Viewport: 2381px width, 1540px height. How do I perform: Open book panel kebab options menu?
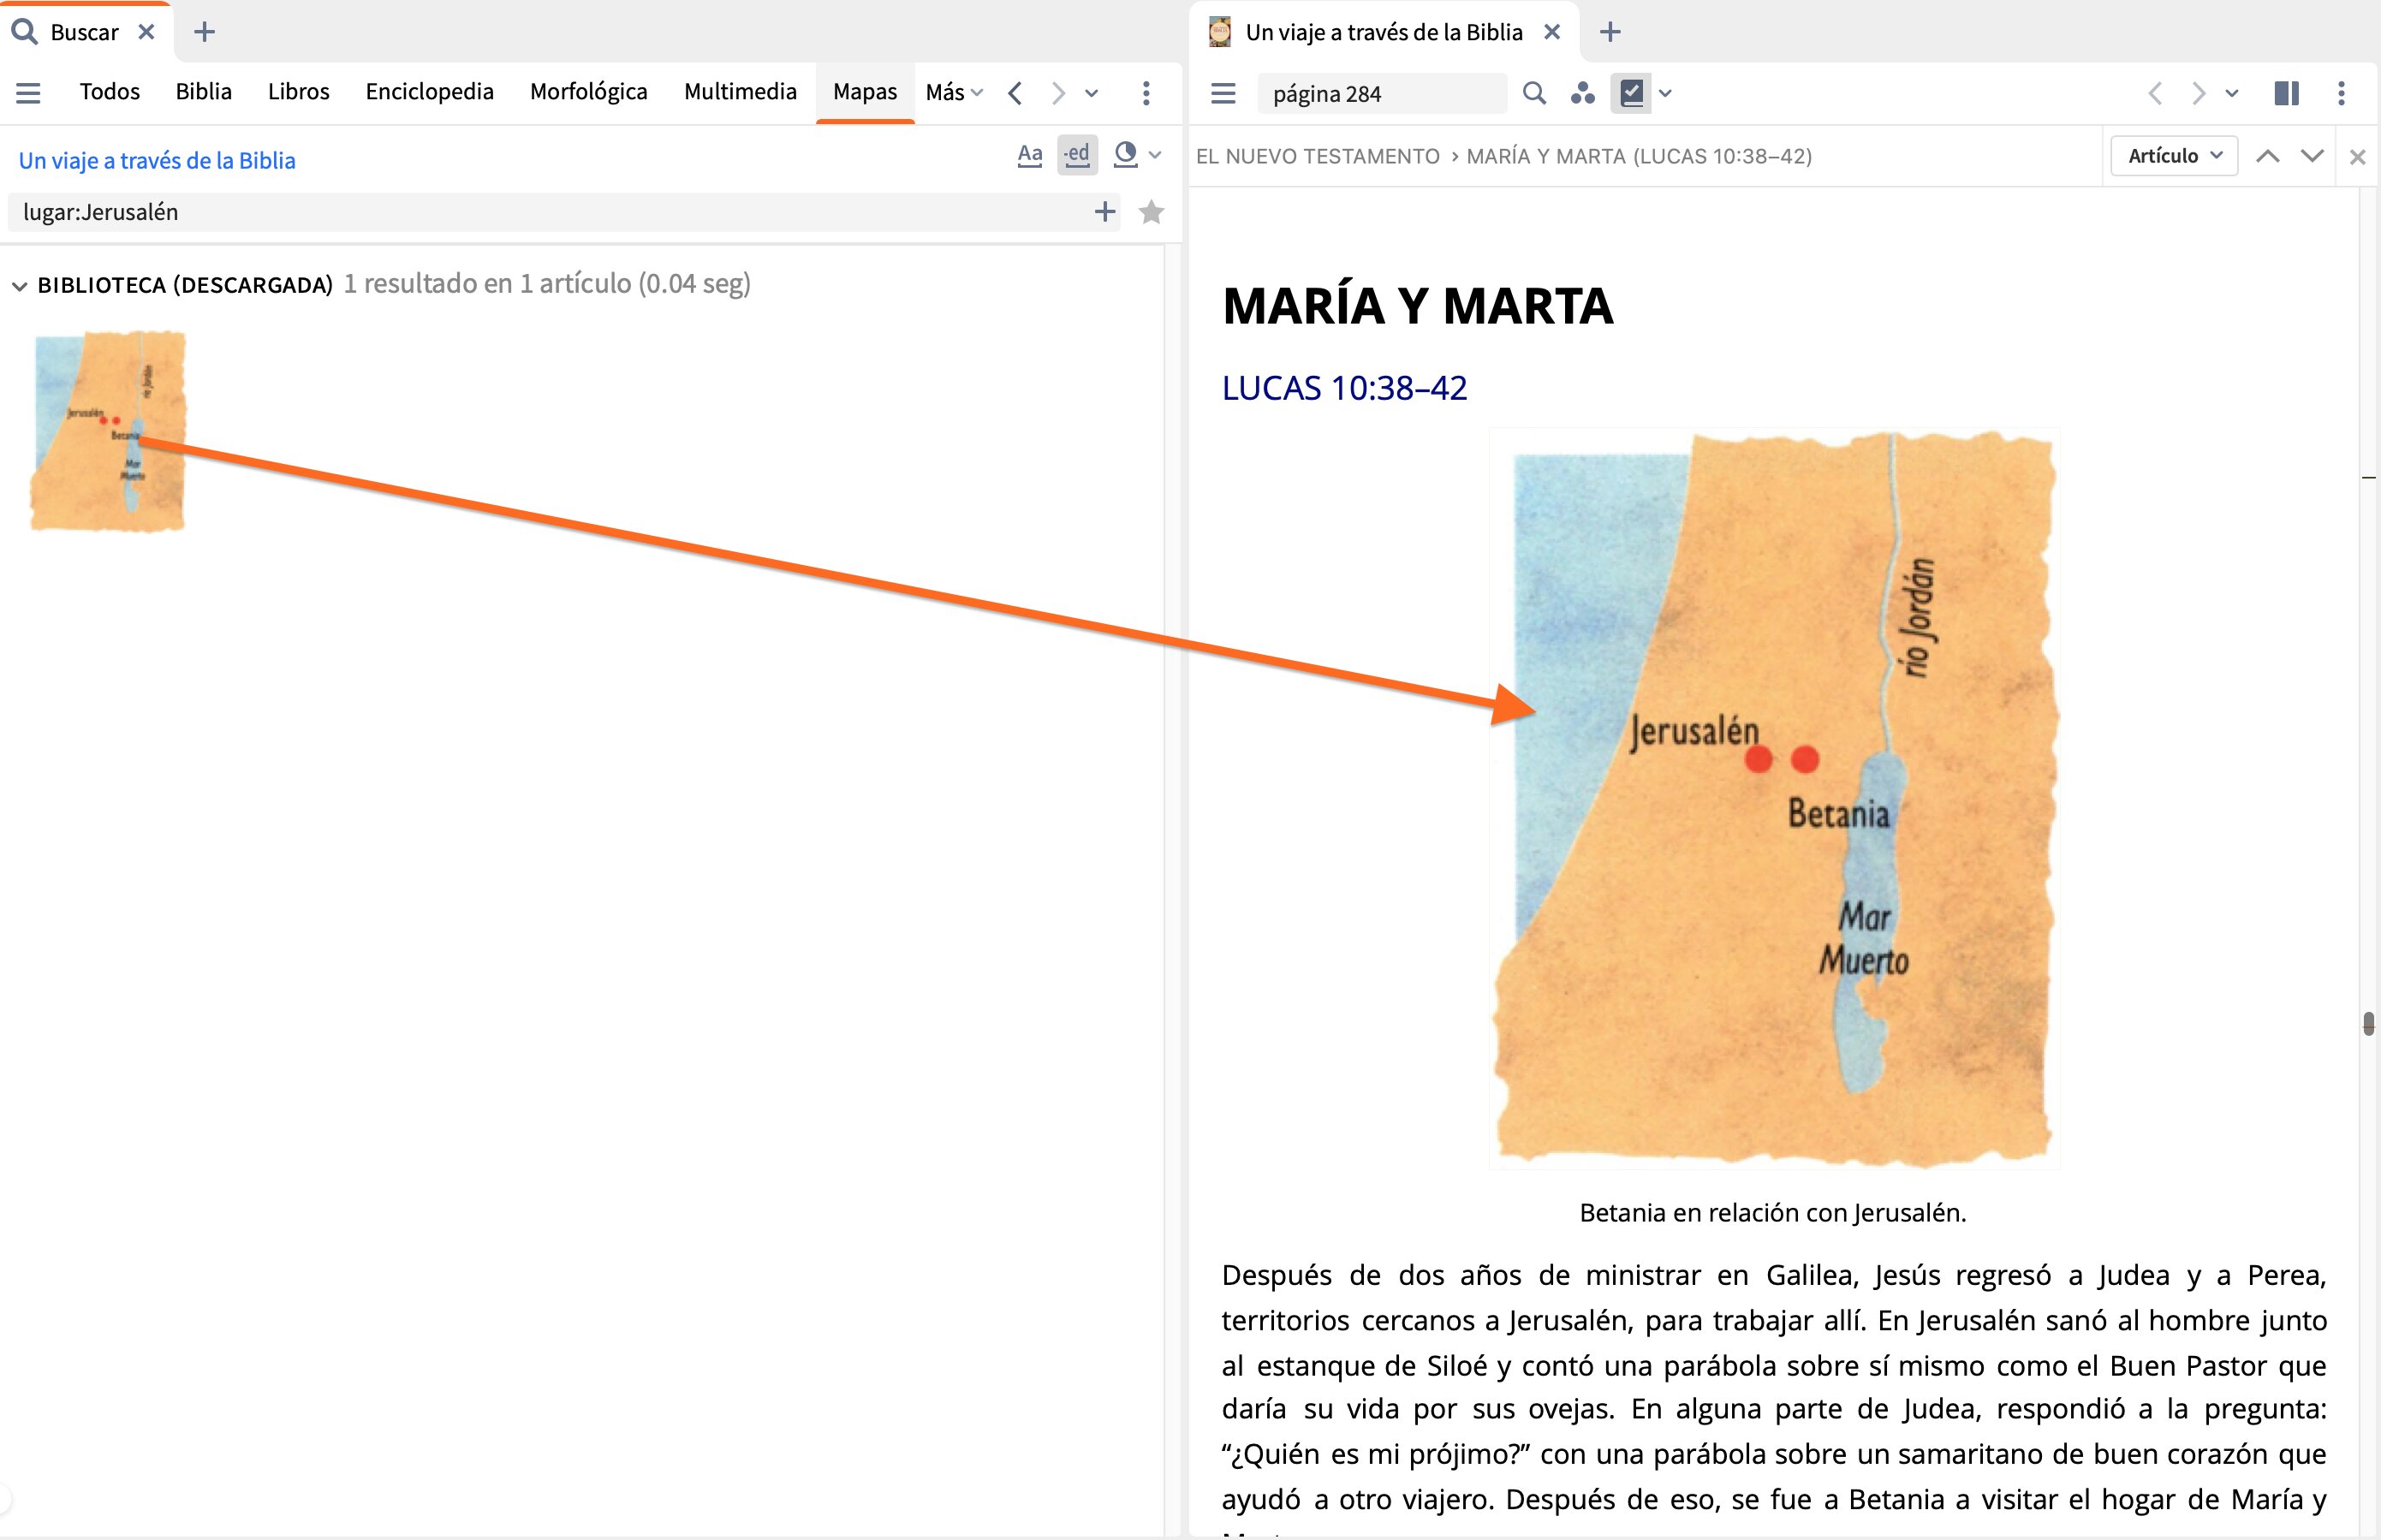(2341, 93)
